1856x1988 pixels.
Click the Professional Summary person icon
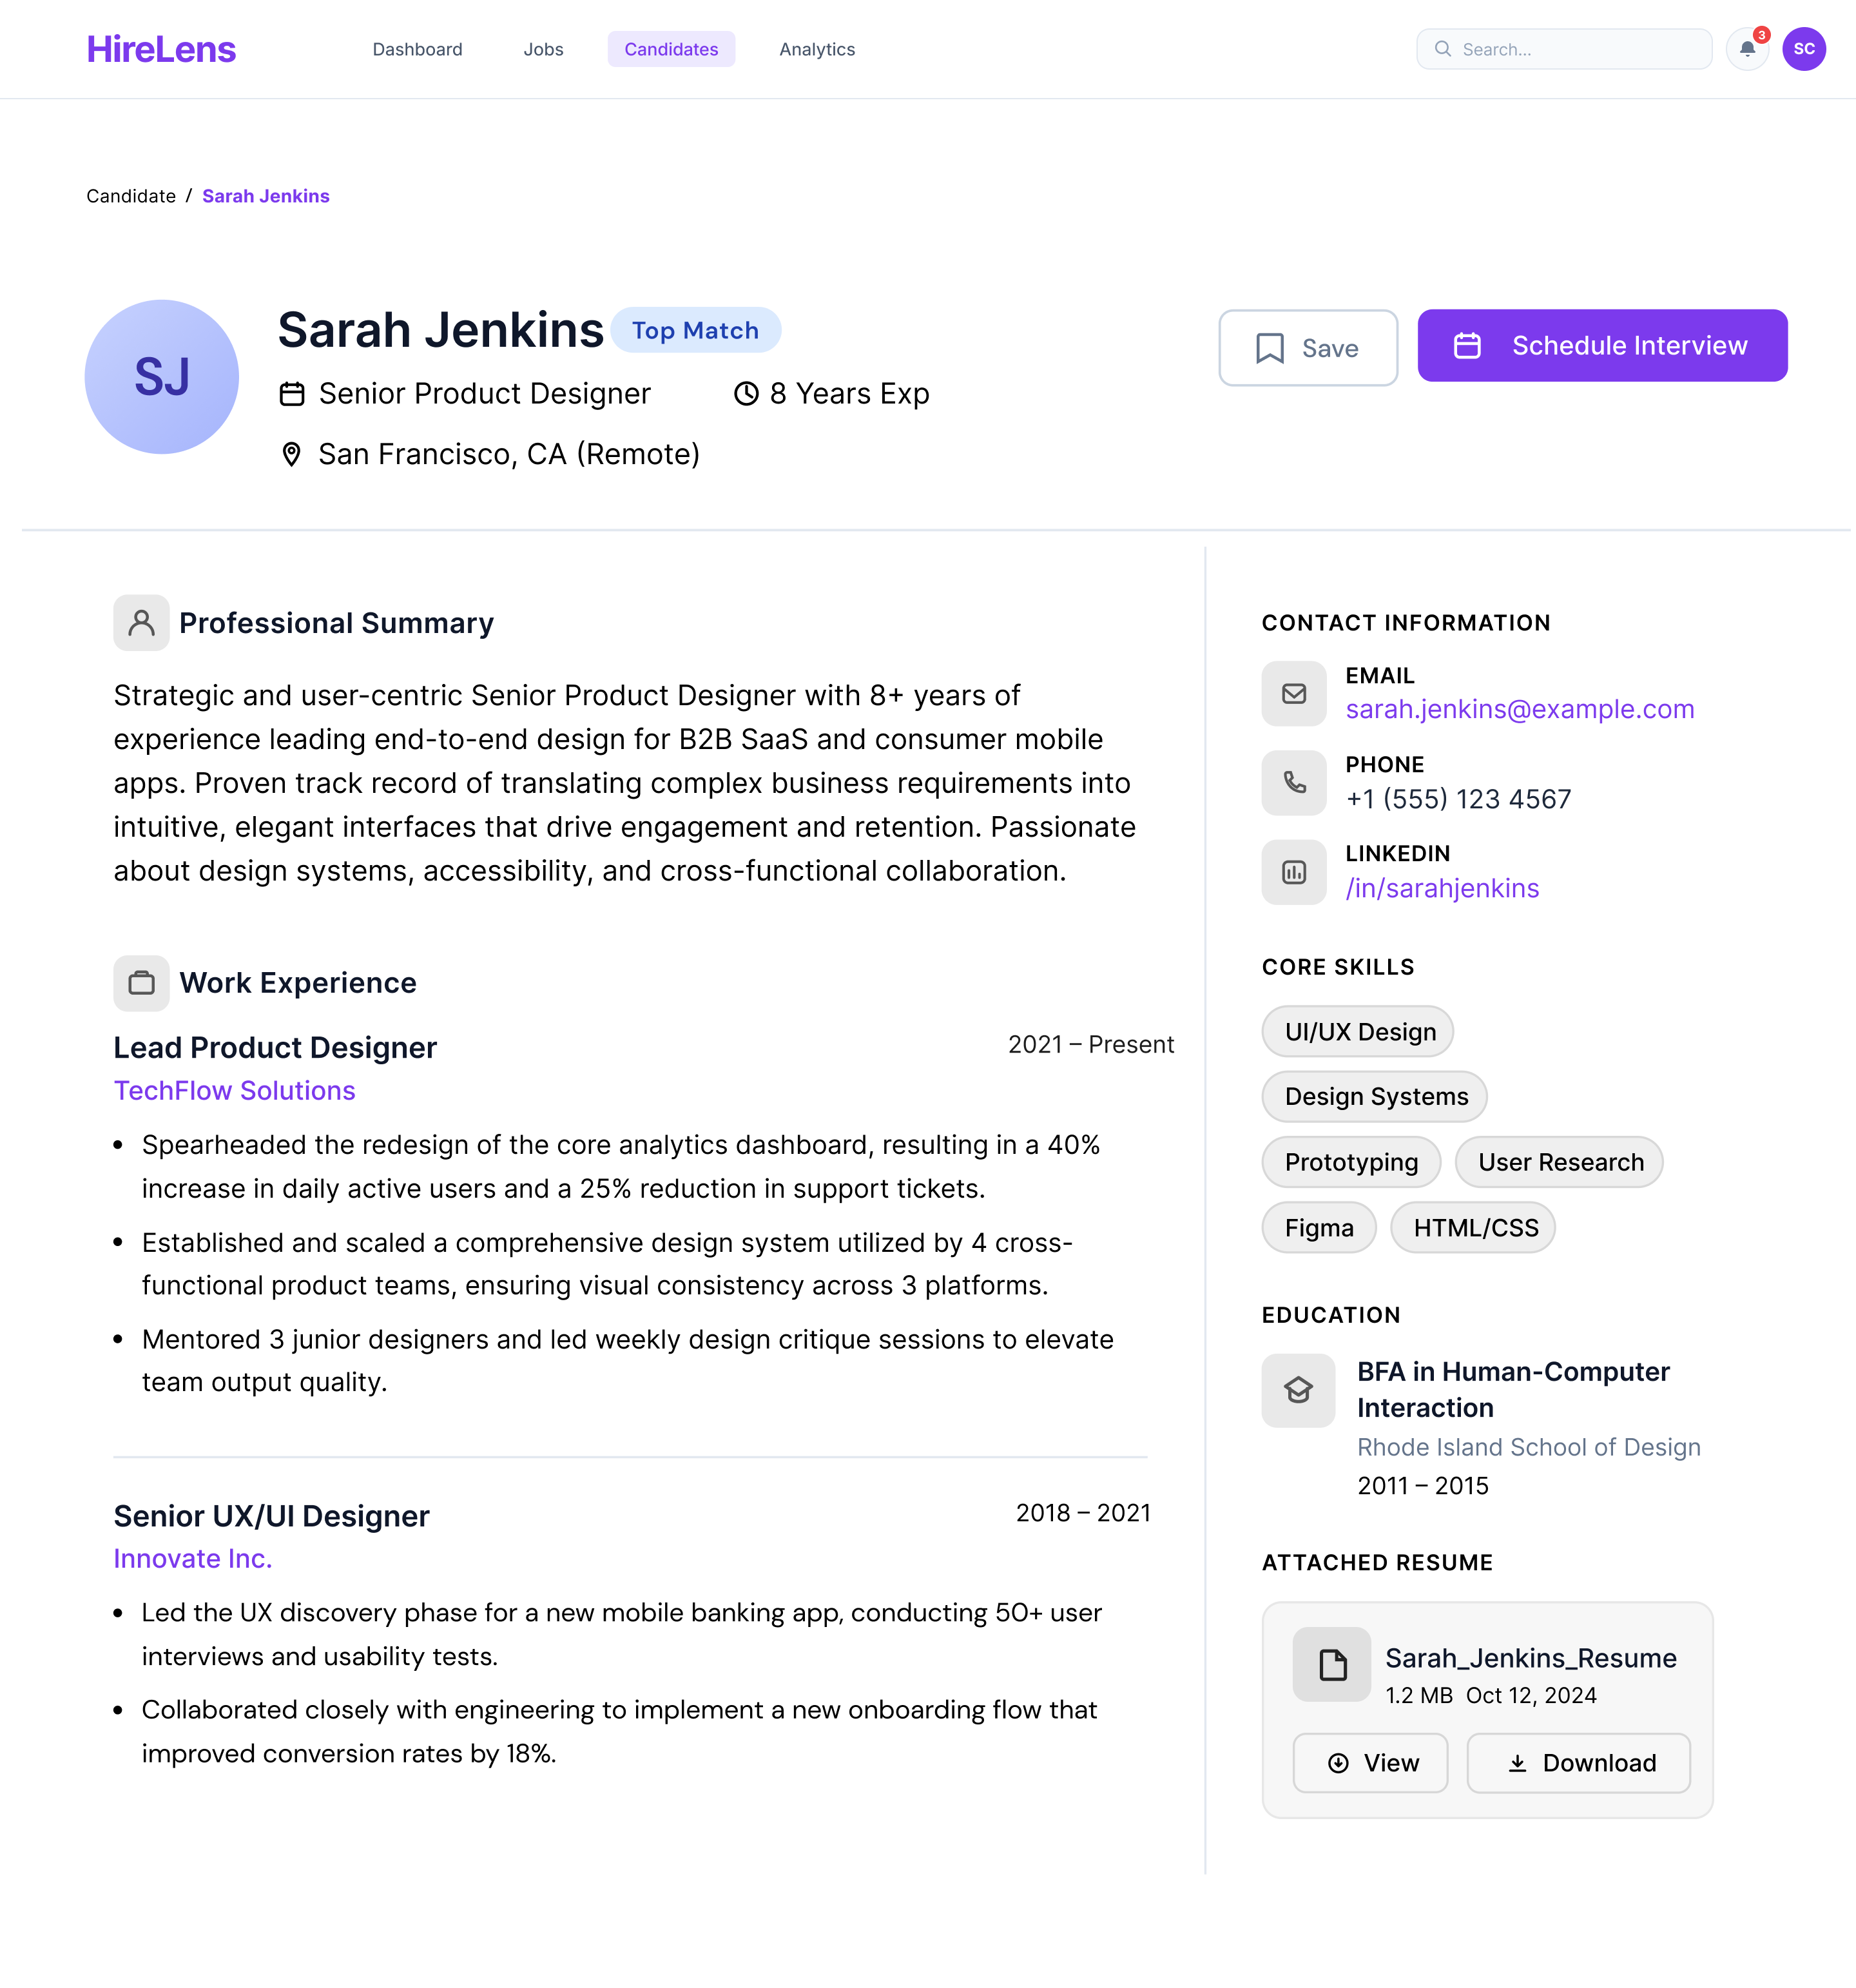[x=141, y=623]
